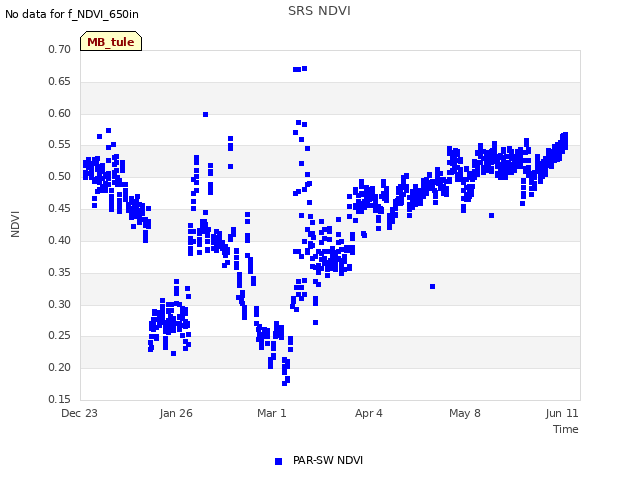Click the May 8 date tick label
This screenshot has height=480, width=640.
464,413
